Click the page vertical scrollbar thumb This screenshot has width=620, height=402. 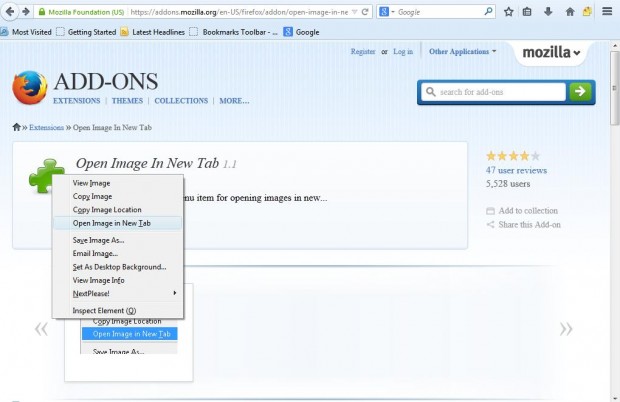tap(614, 89)
